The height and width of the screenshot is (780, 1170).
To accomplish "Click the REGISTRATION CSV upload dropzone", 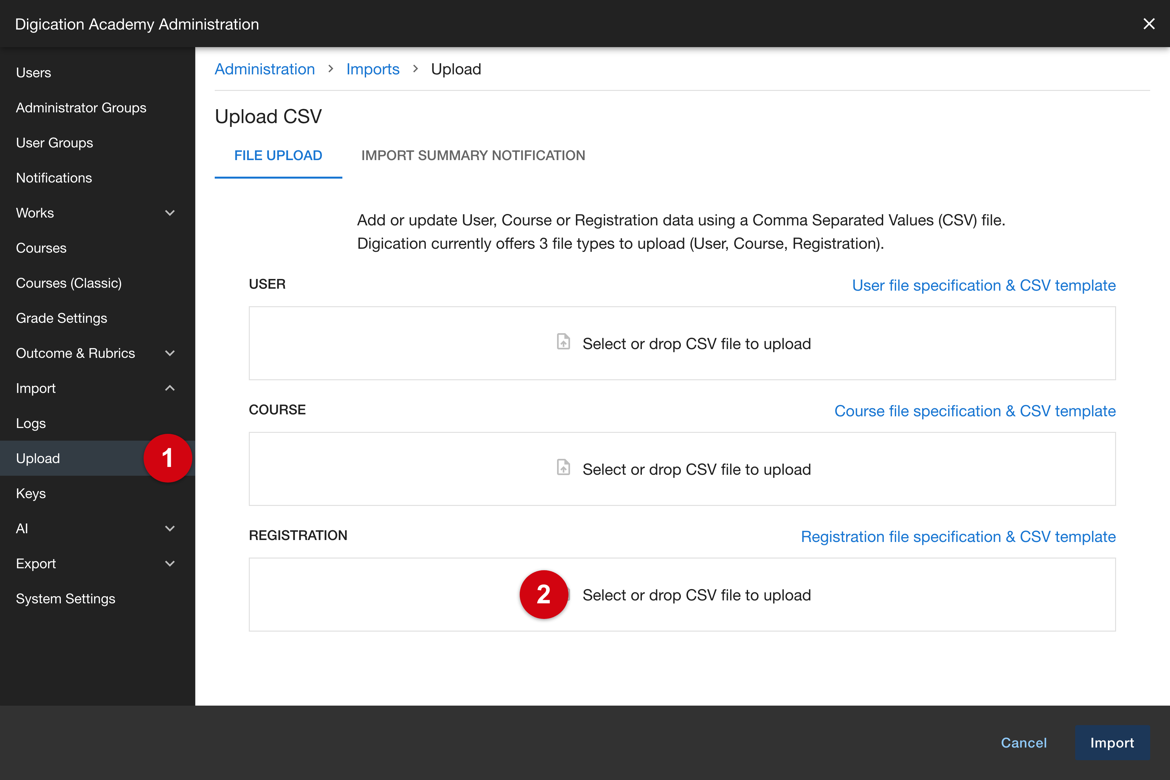I will click(x=682, y=595).
